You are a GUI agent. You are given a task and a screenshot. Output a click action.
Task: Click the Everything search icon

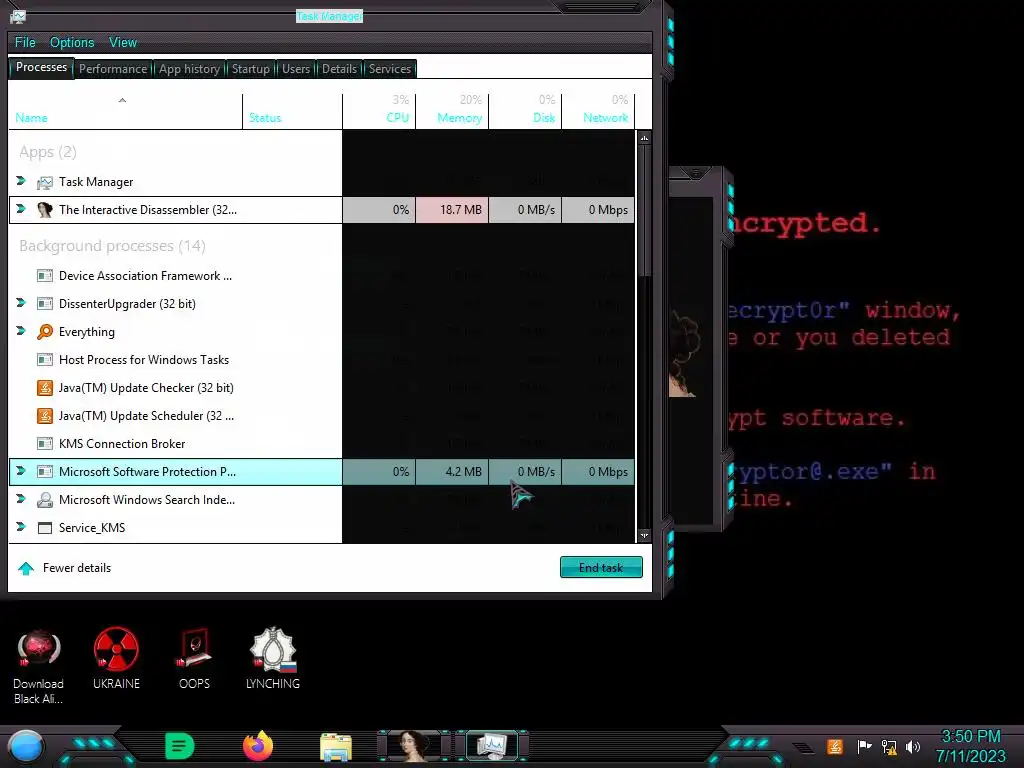(44, 332)
